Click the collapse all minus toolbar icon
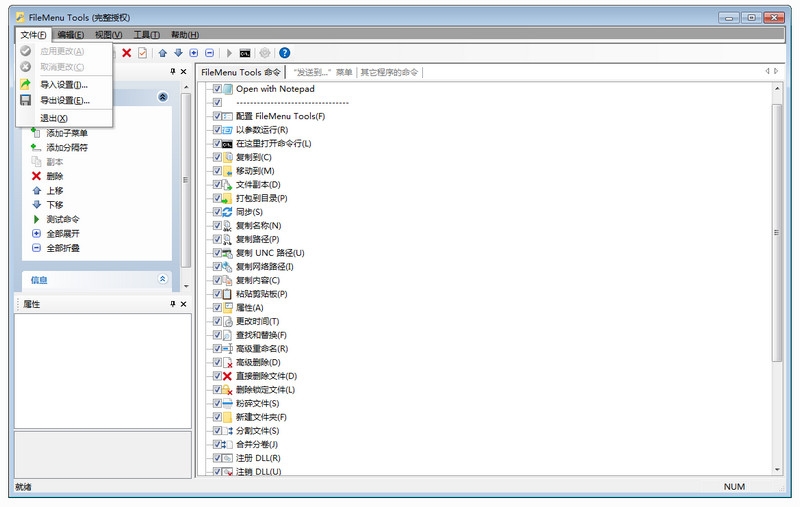 (209, 53)
